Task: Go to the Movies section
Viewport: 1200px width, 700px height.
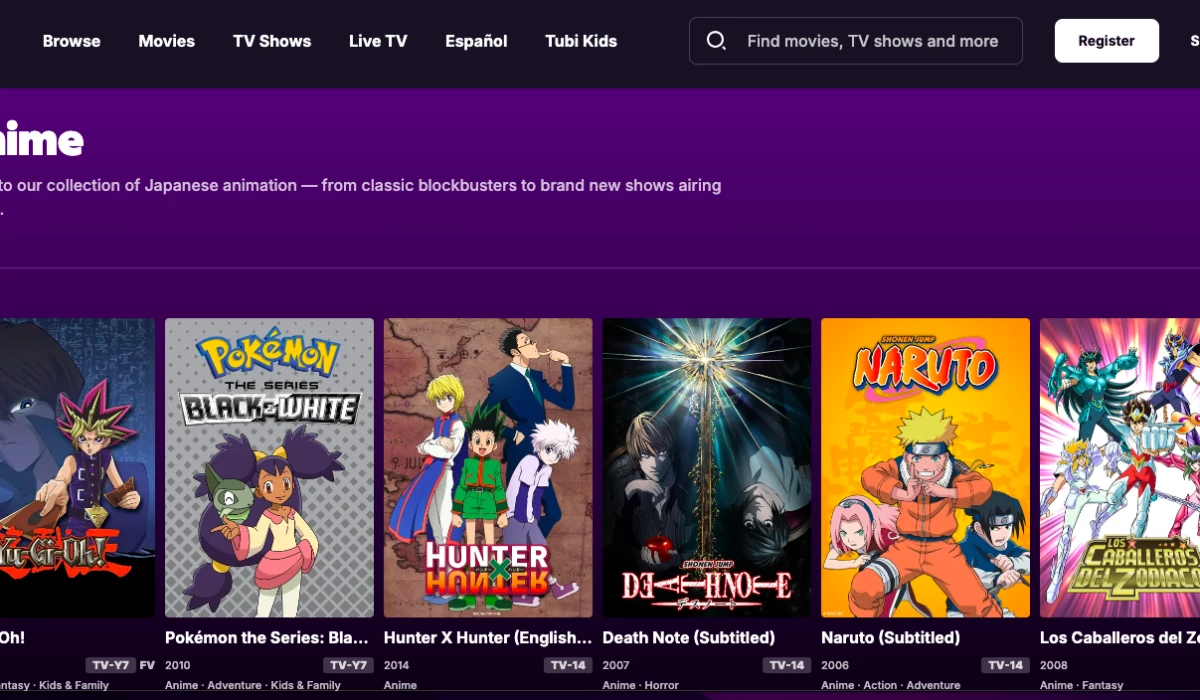Action: (x=167, y=41)
